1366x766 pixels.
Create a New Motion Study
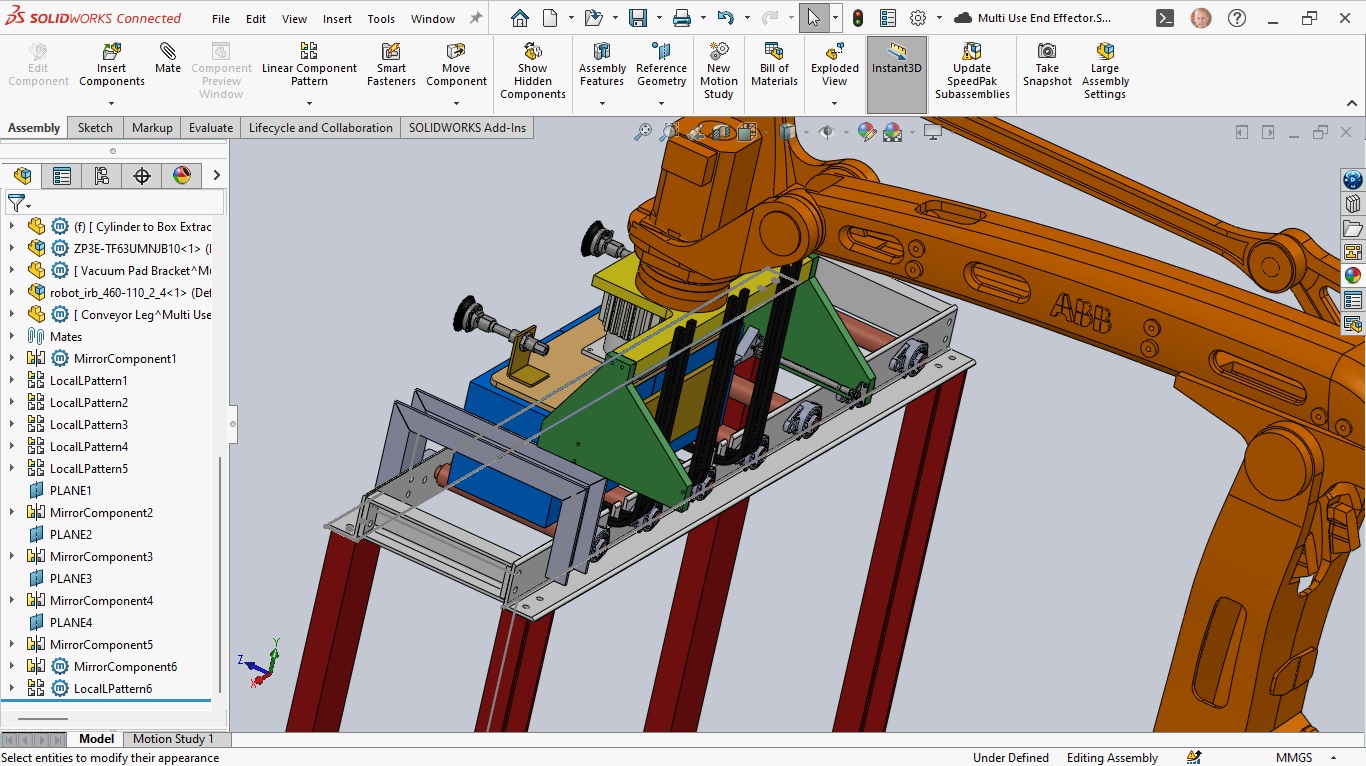718,71
